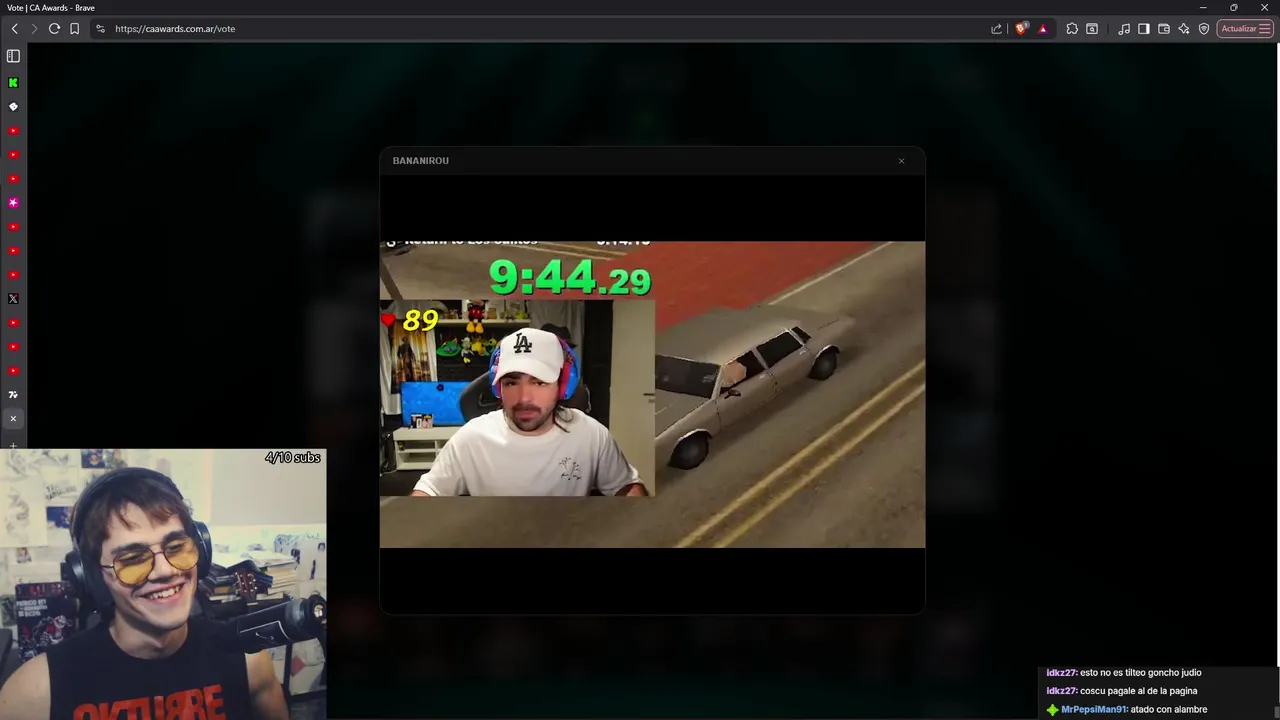Switch to the pink star icon tab
This screenshot has width=1280, height=720.
click(x=13, y=203)
